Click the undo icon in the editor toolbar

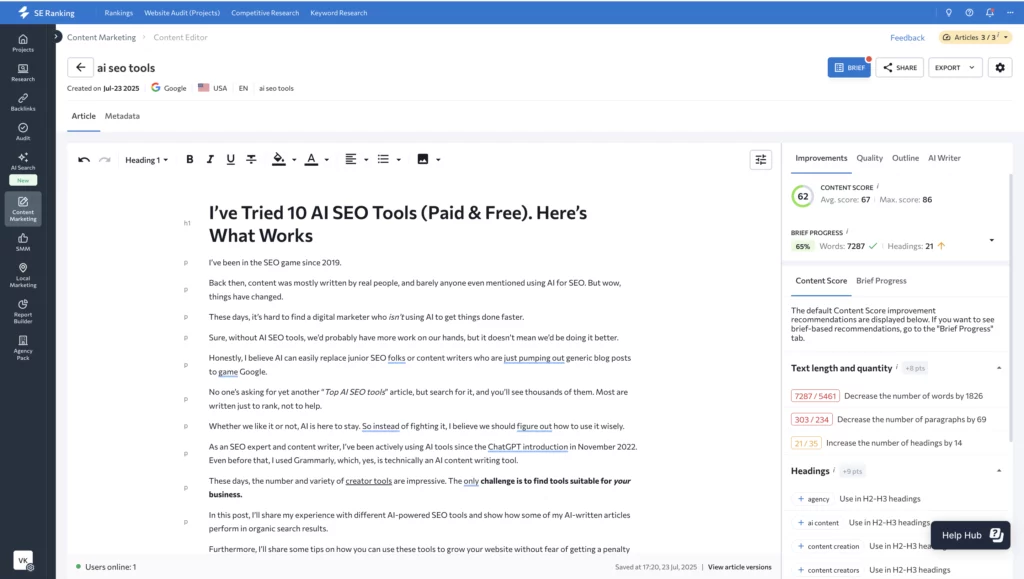(84, 159)
